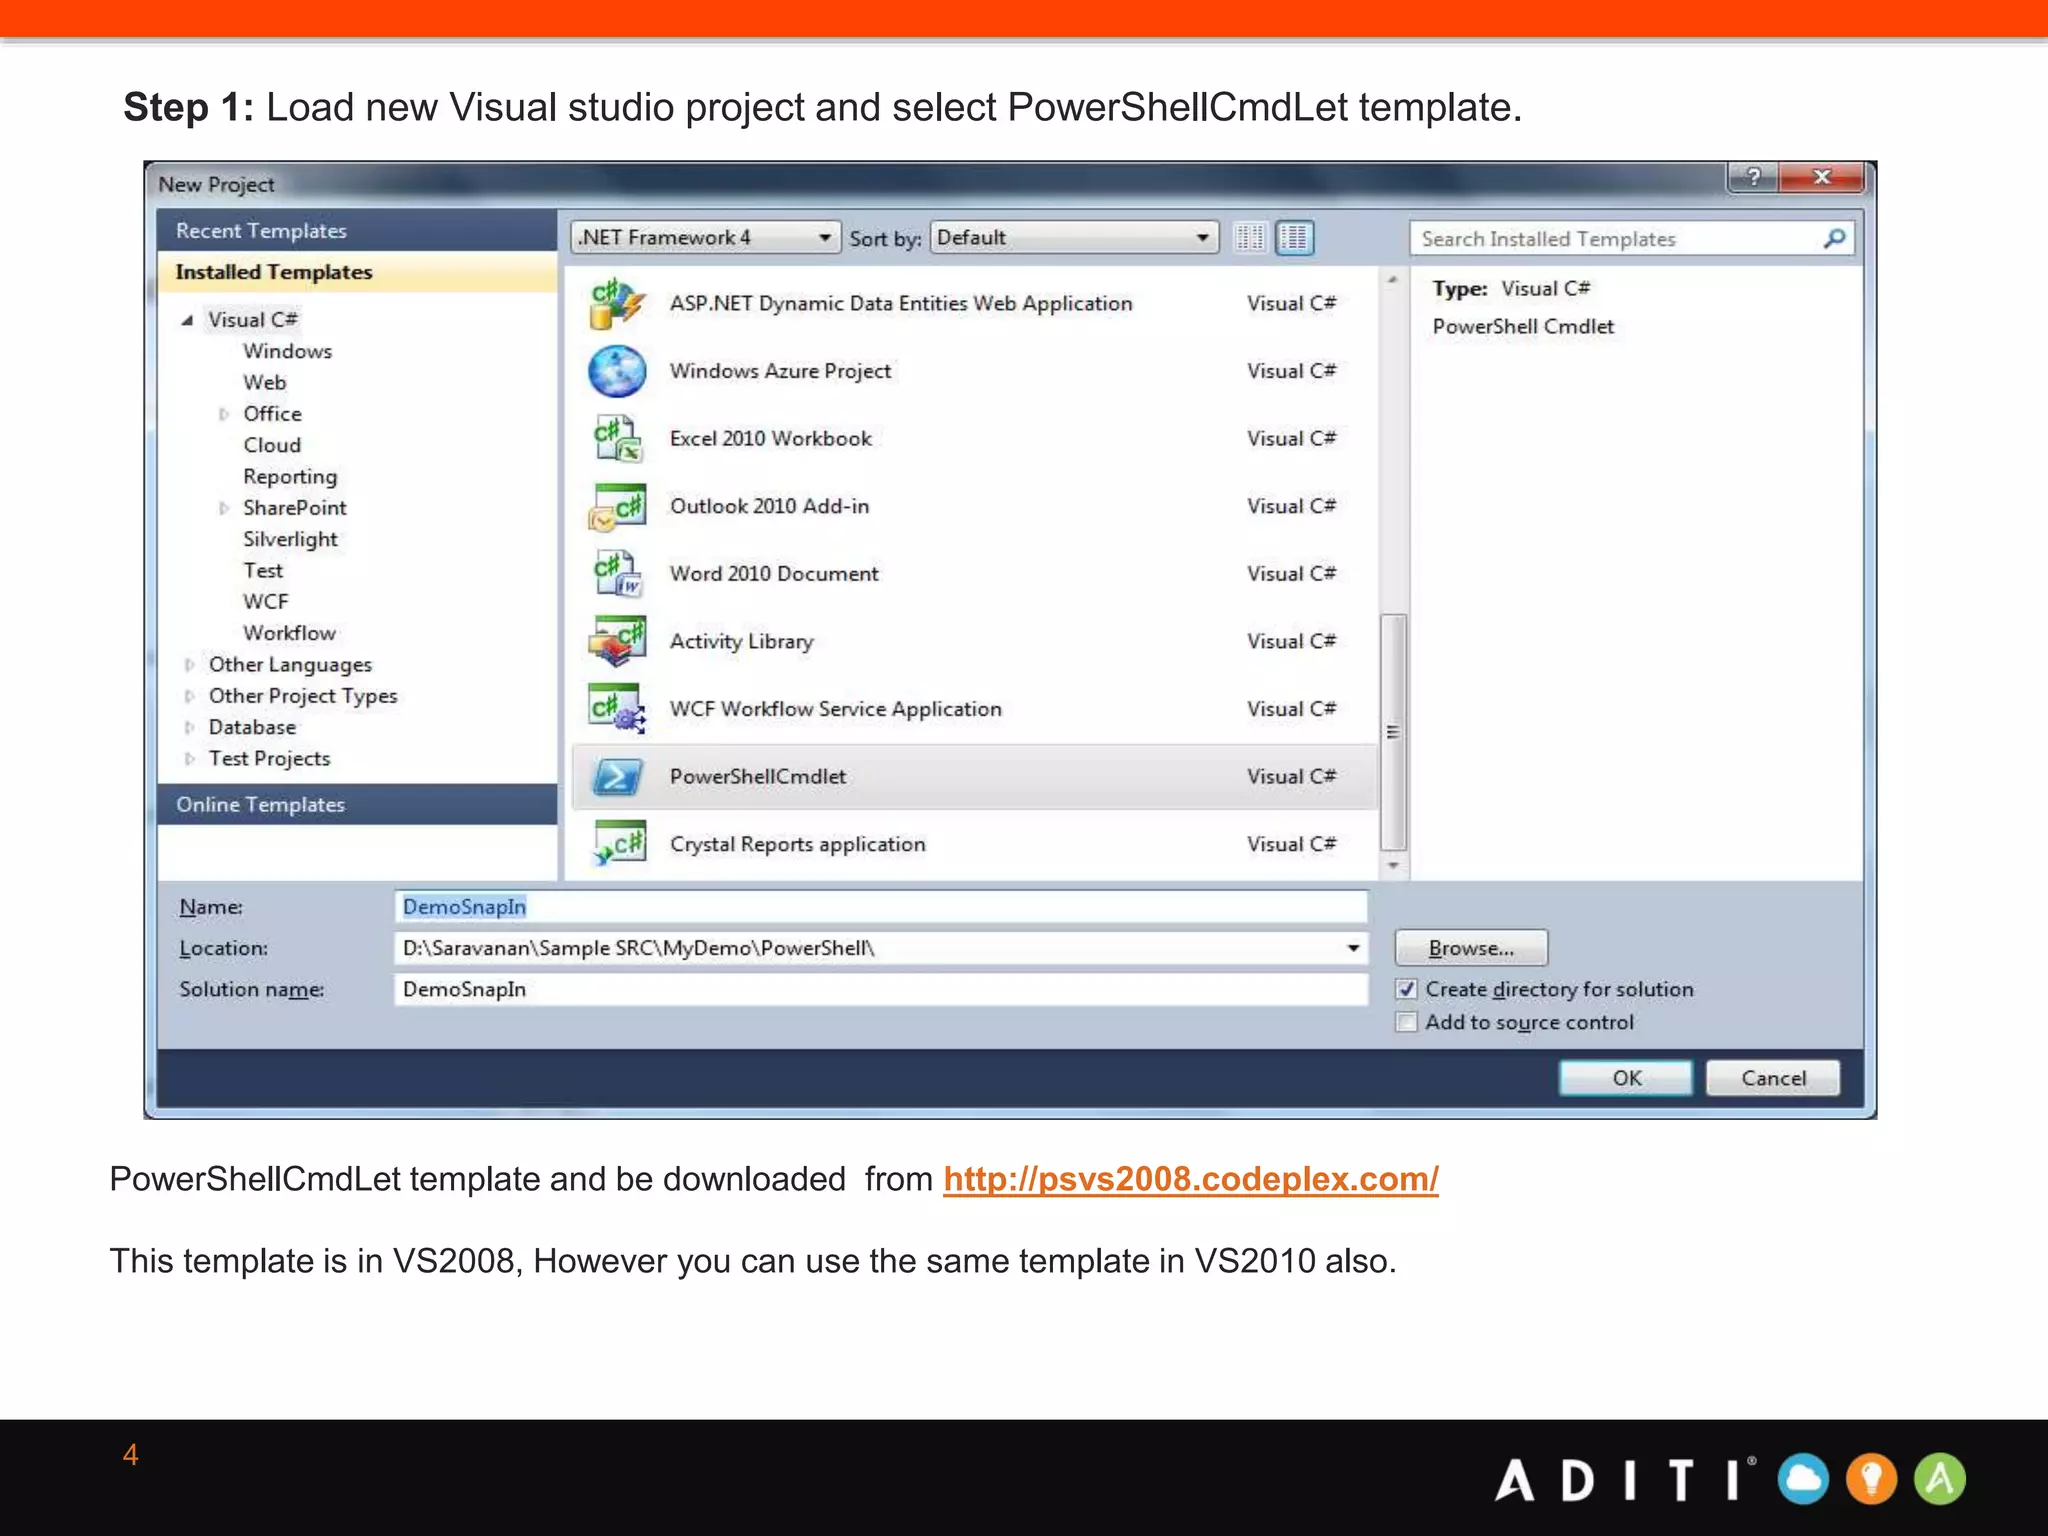Image resolution: width=2048 pixels, height=1536 pixels.
Task: Click the template list scroll-down arrow
Action: pyautogui.click(x=1393, y=865)
